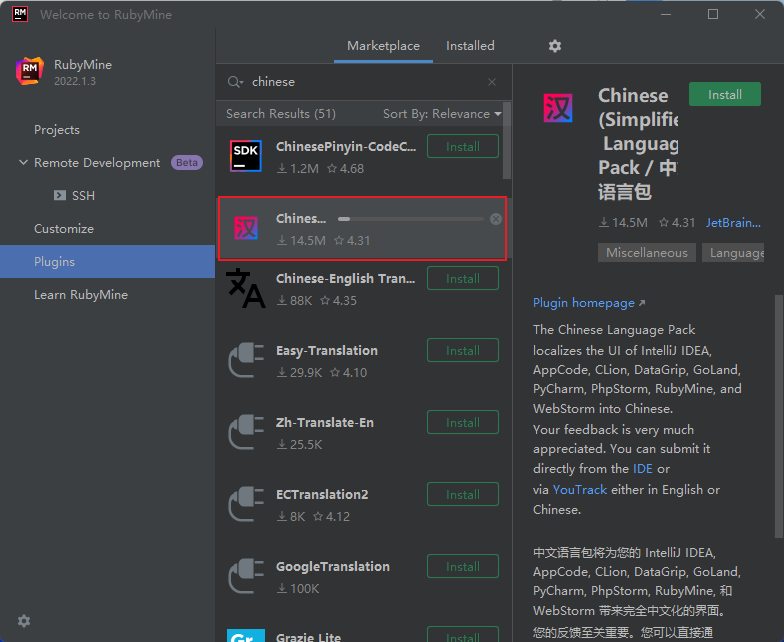Screen dimensions: 784x642
Task: Click the plugin list scrollbar
Action: [x=507, y=140]
